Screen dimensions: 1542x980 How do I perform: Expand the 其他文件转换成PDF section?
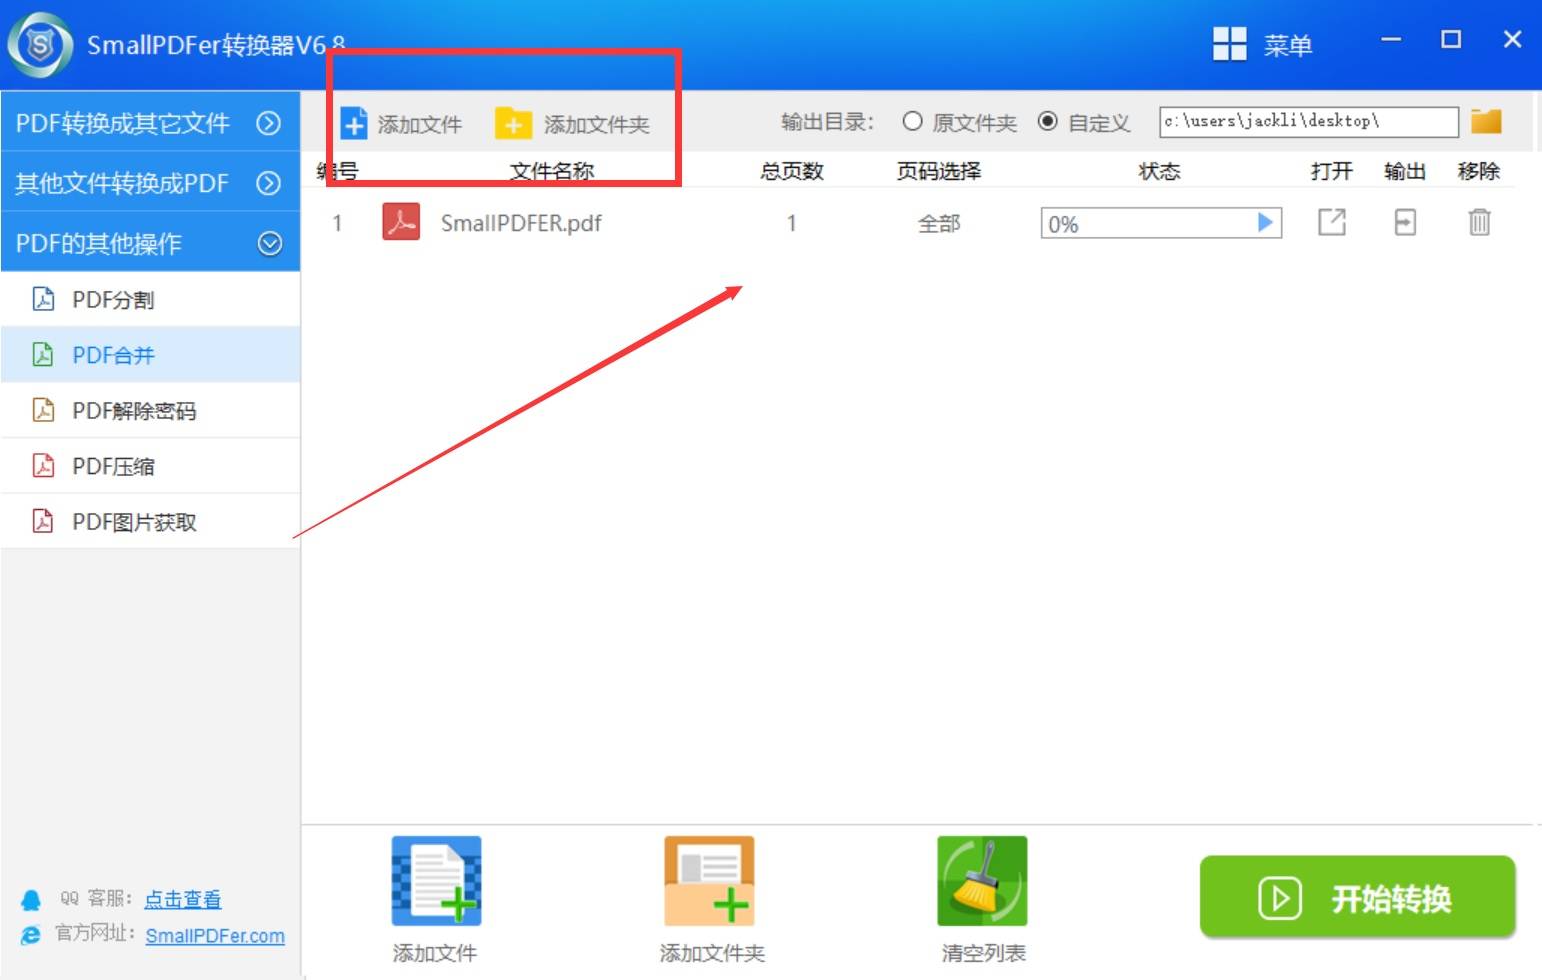150,183
